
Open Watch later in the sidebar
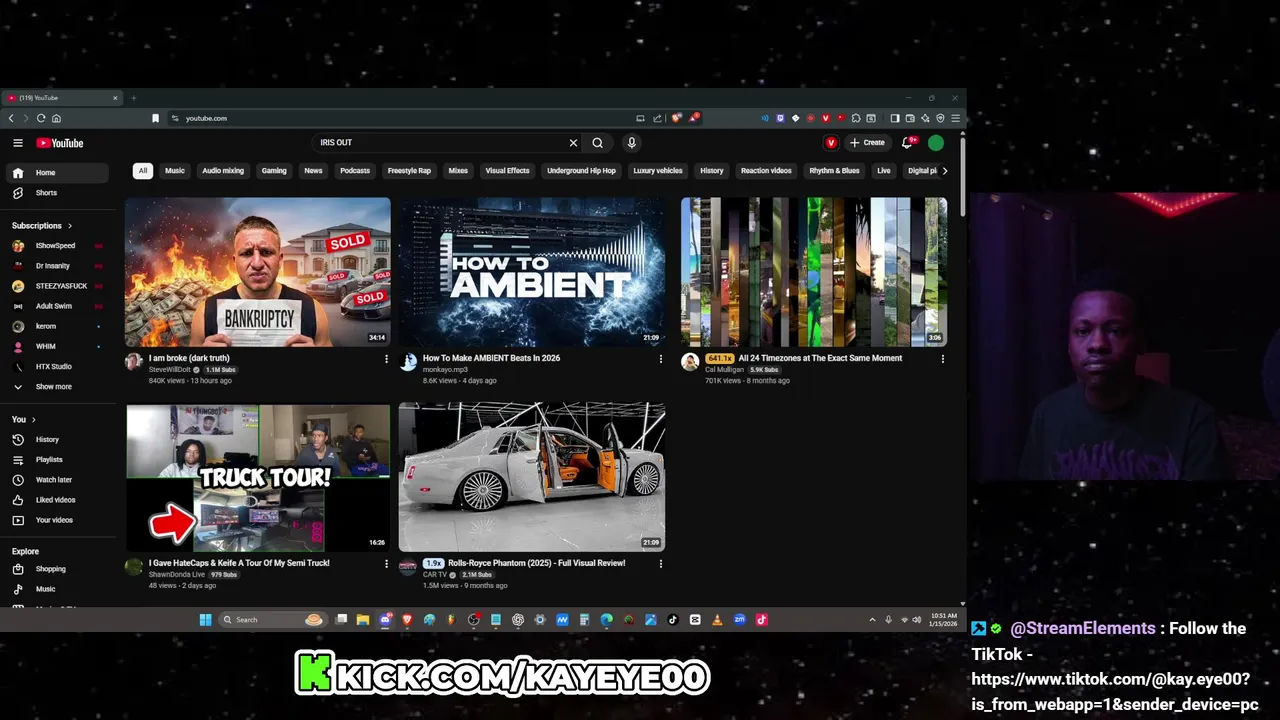57,480
